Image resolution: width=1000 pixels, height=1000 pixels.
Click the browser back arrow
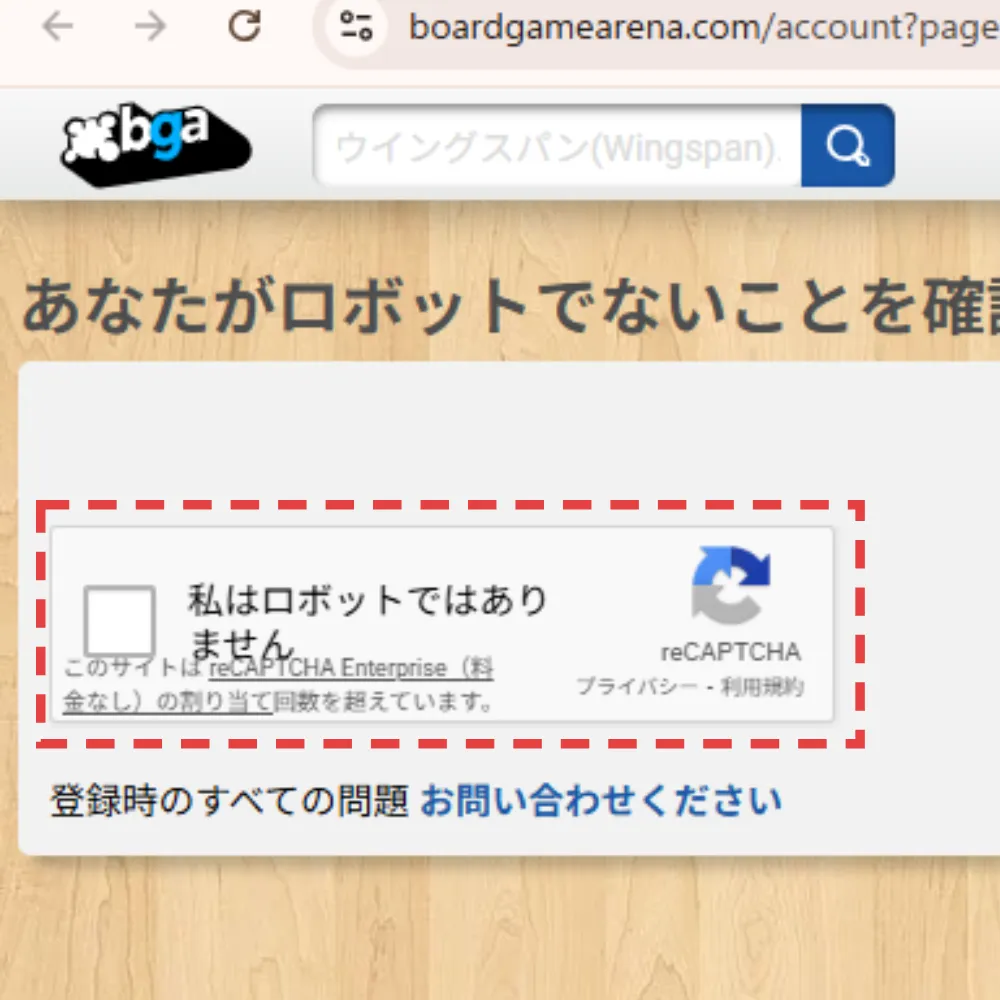click(x=57, y=27)
